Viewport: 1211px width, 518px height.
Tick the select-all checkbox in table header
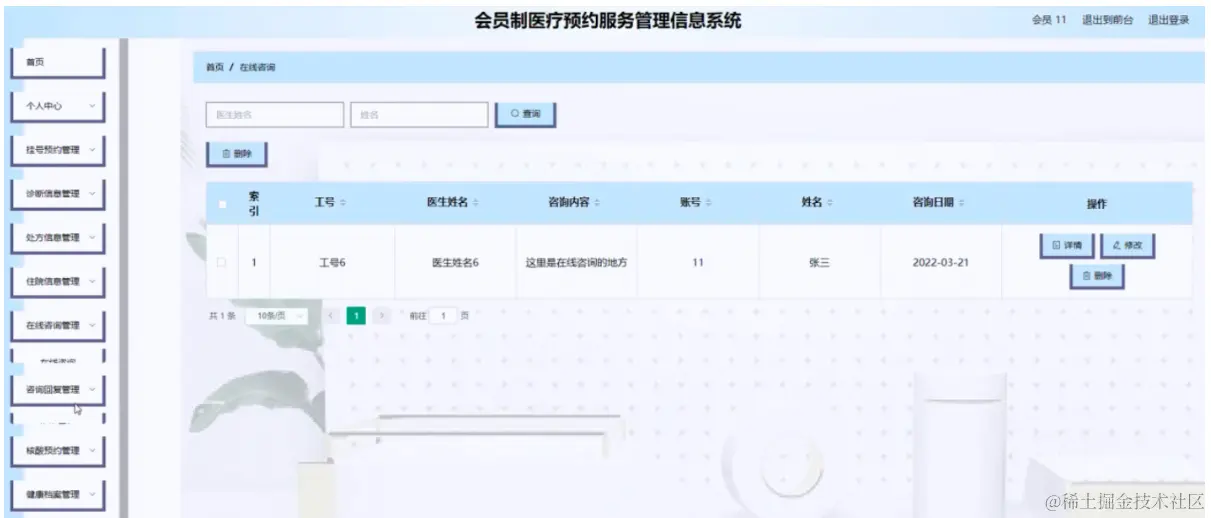point(222,204)
